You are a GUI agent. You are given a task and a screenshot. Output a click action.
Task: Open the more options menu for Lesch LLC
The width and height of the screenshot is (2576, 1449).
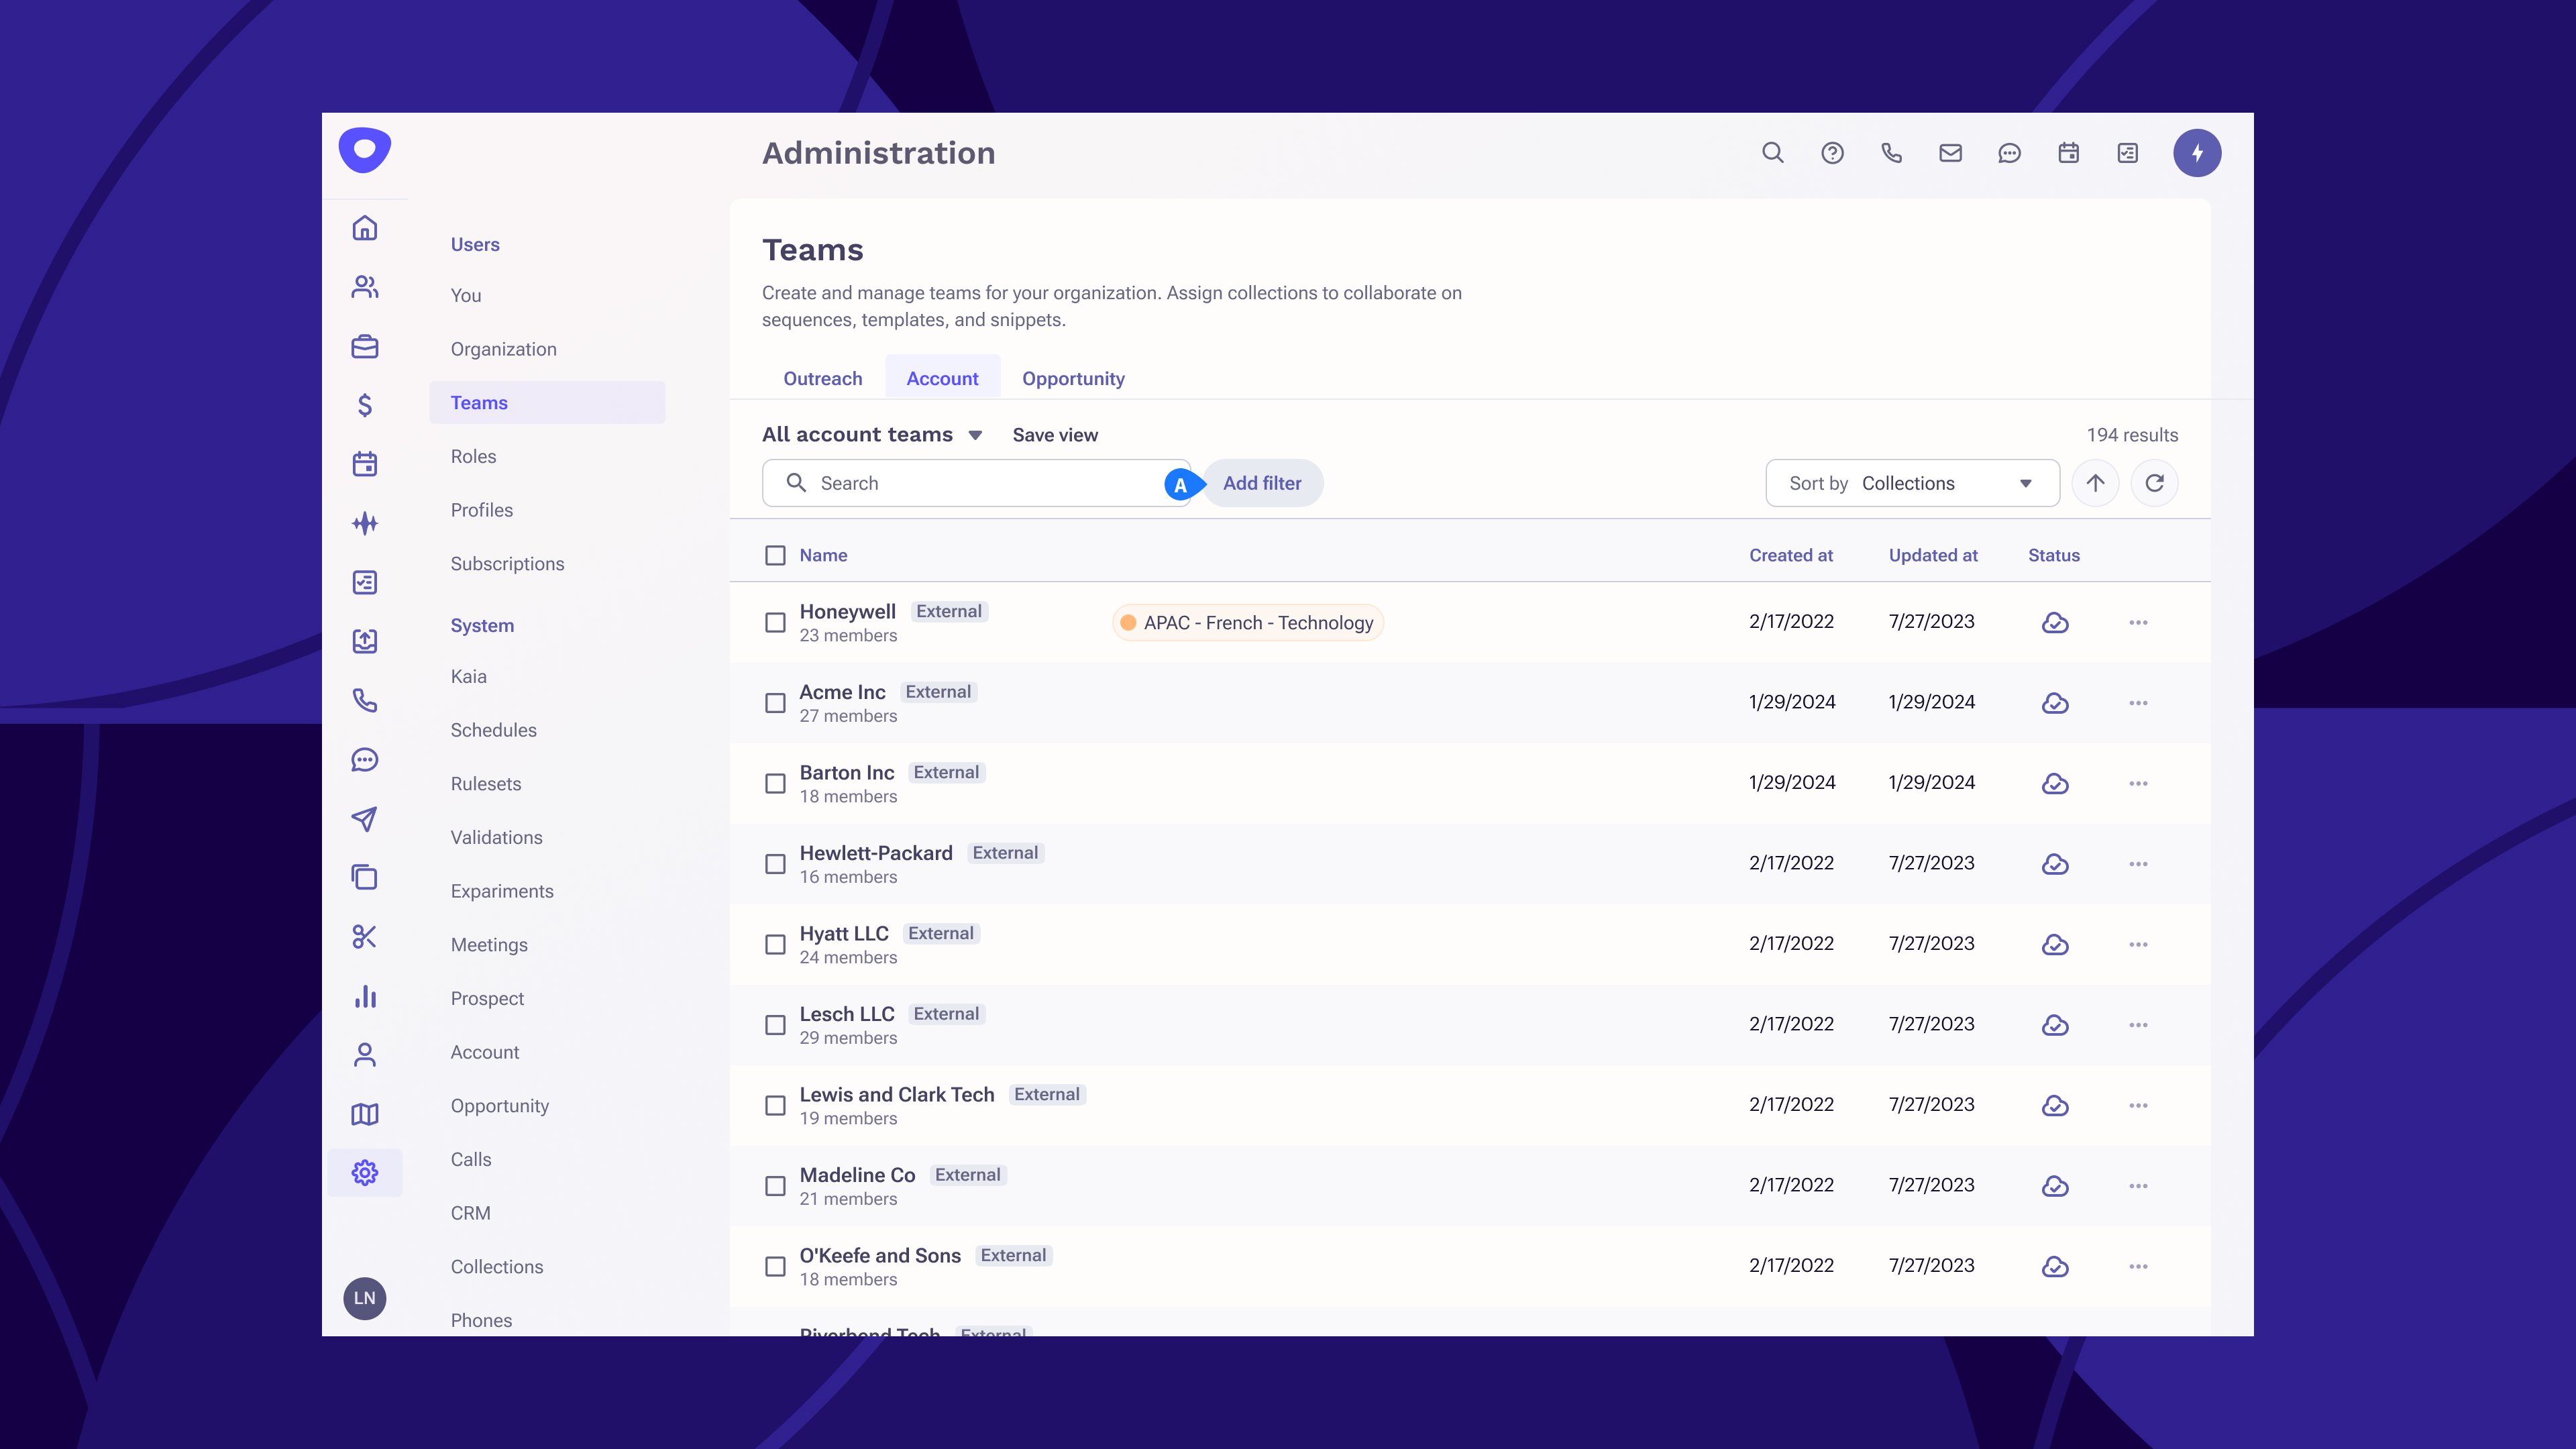pos(2138,1025)
